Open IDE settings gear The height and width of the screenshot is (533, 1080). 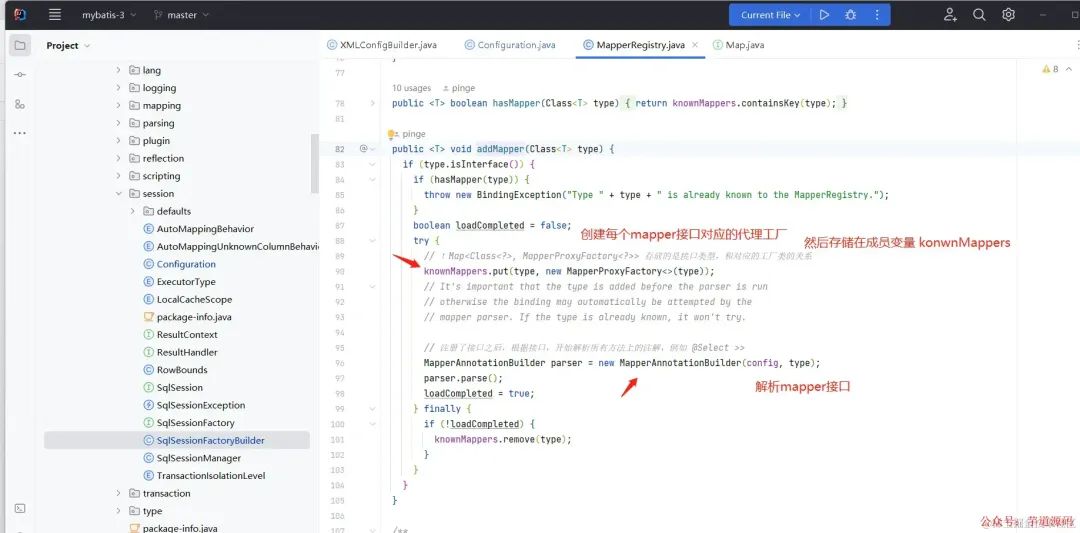click(1008, 14)
